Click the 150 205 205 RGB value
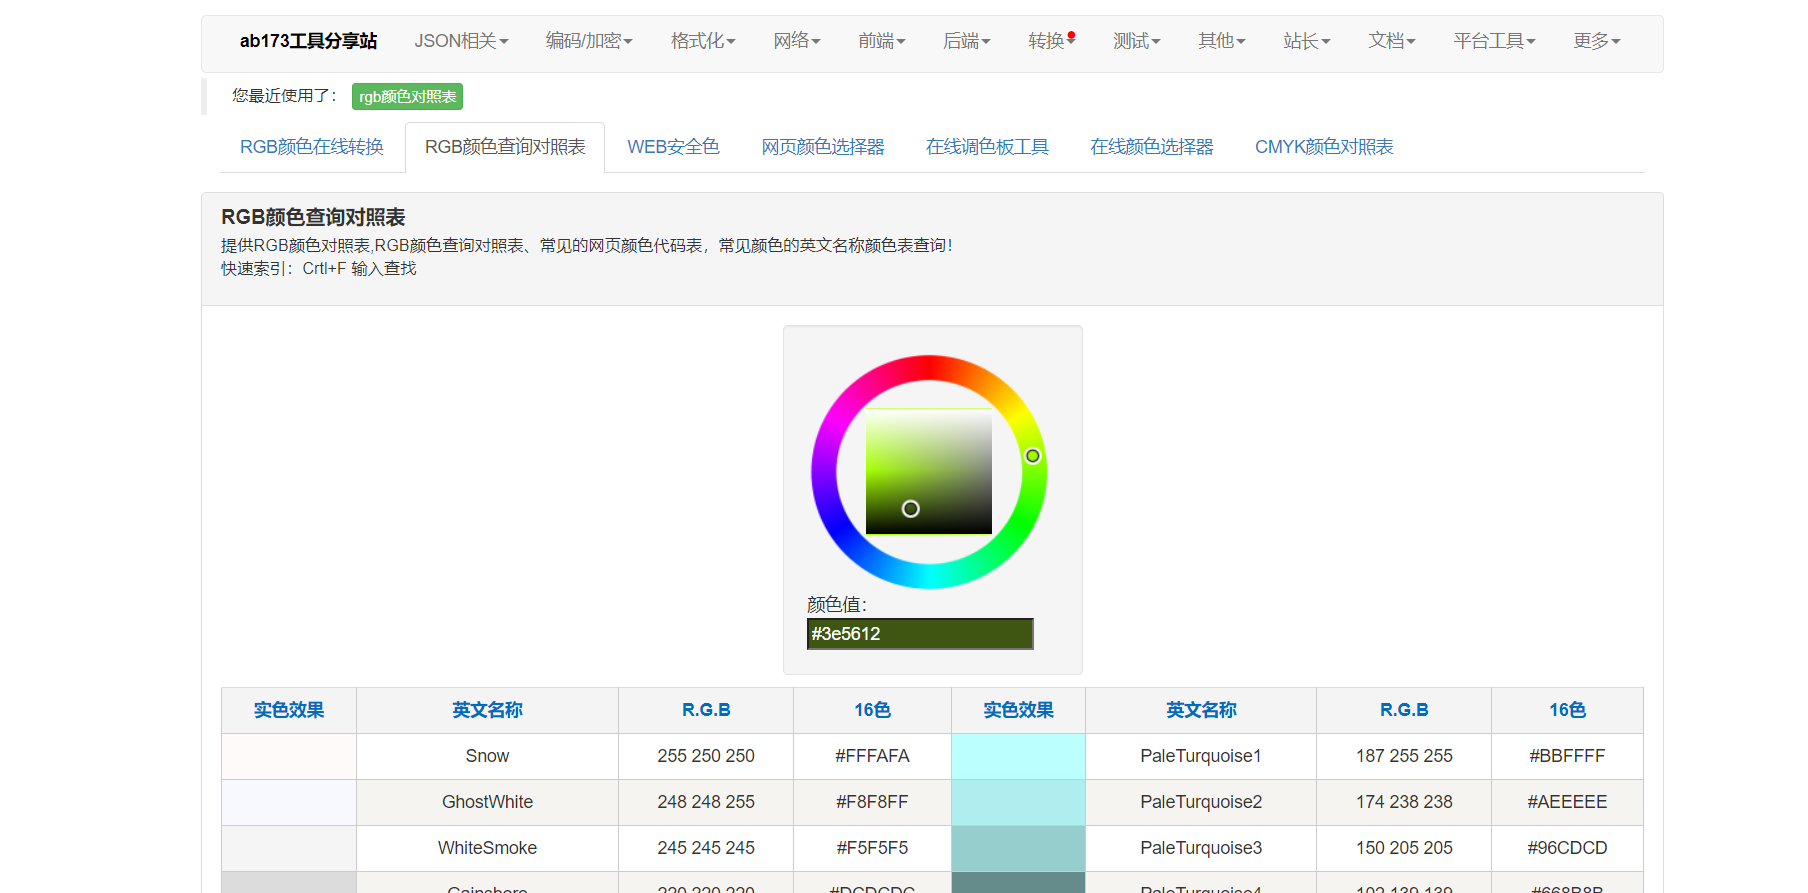This screenshot has width=1808, height=893. [1404, 848]
